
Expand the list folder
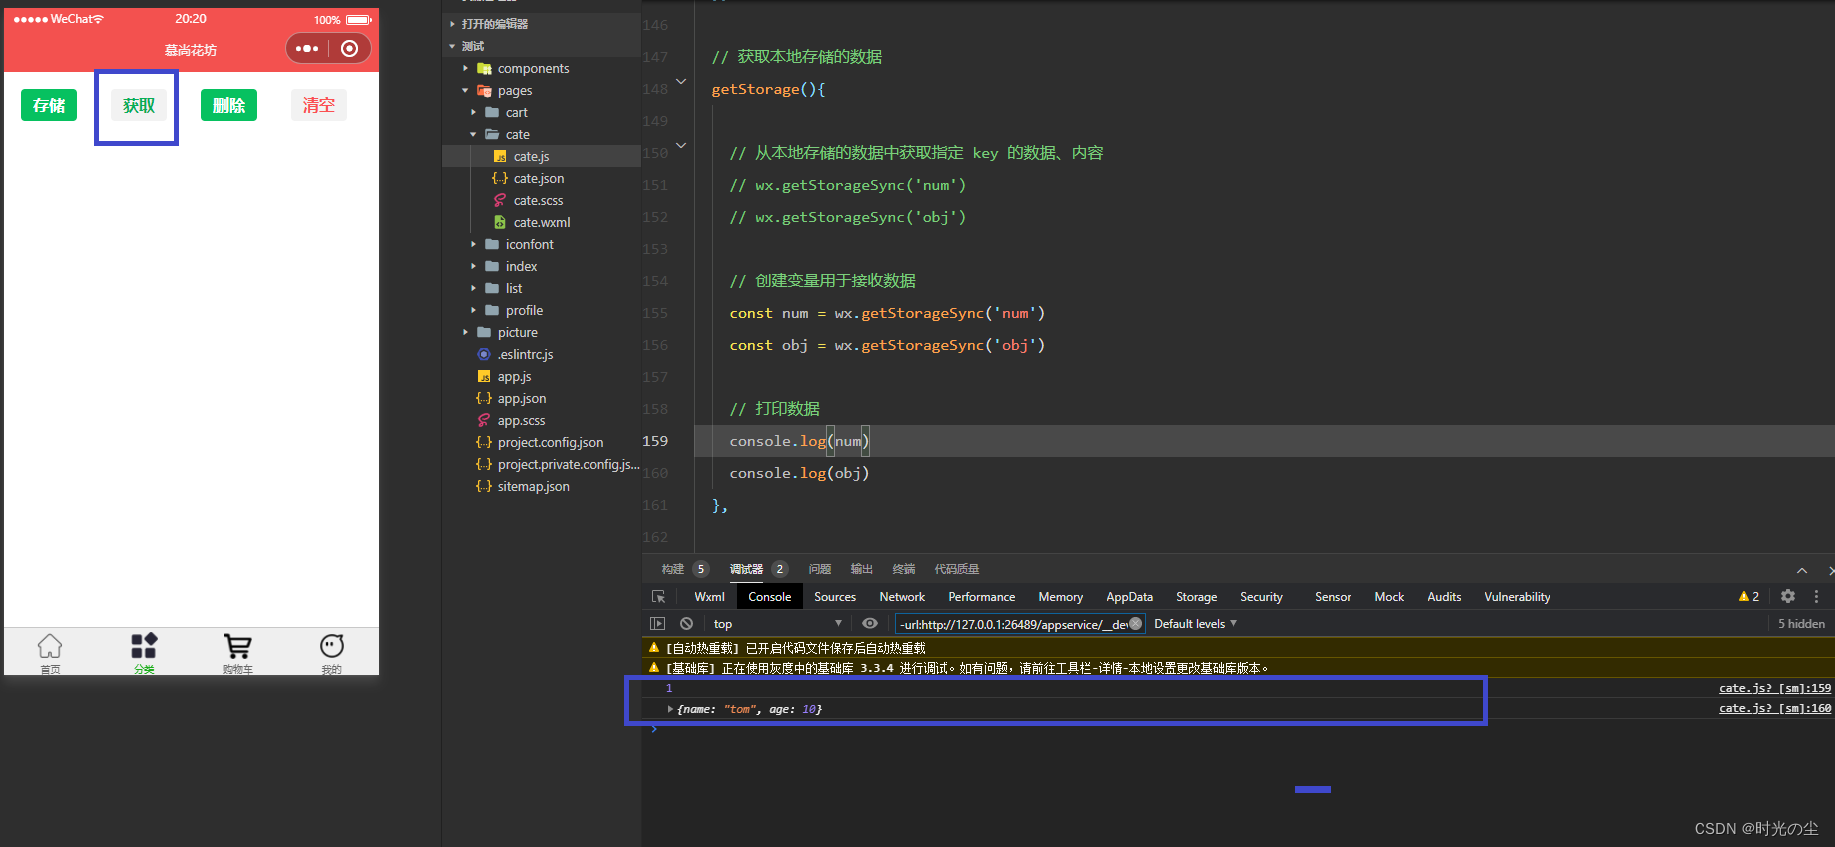pos(473,288)
